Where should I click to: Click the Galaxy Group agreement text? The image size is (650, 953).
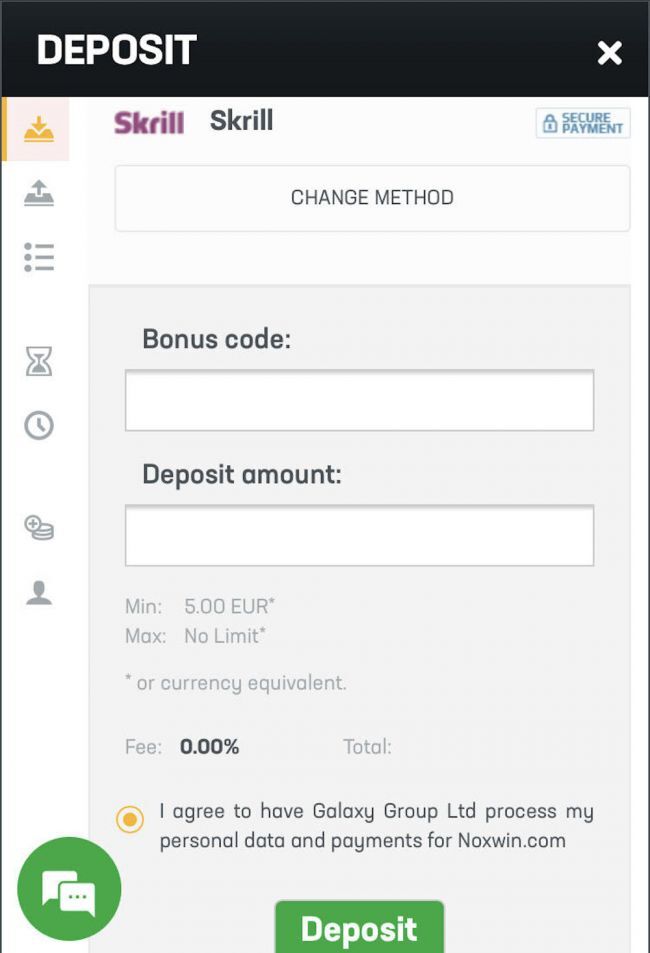click(376, 826)
